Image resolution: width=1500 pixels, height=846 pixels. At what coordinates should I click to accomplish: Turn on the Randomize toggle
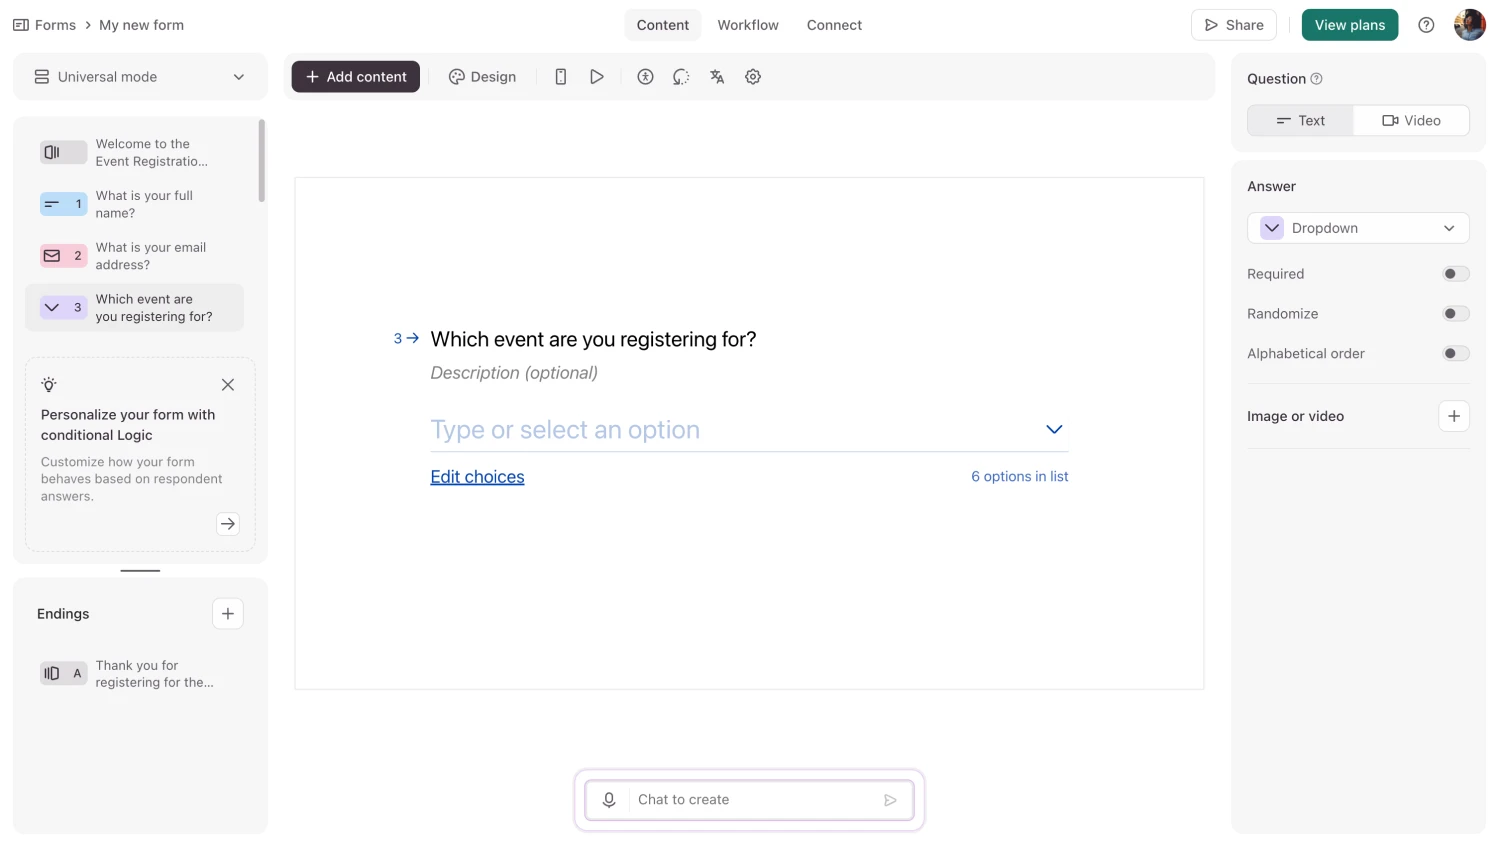(1456, 313)
